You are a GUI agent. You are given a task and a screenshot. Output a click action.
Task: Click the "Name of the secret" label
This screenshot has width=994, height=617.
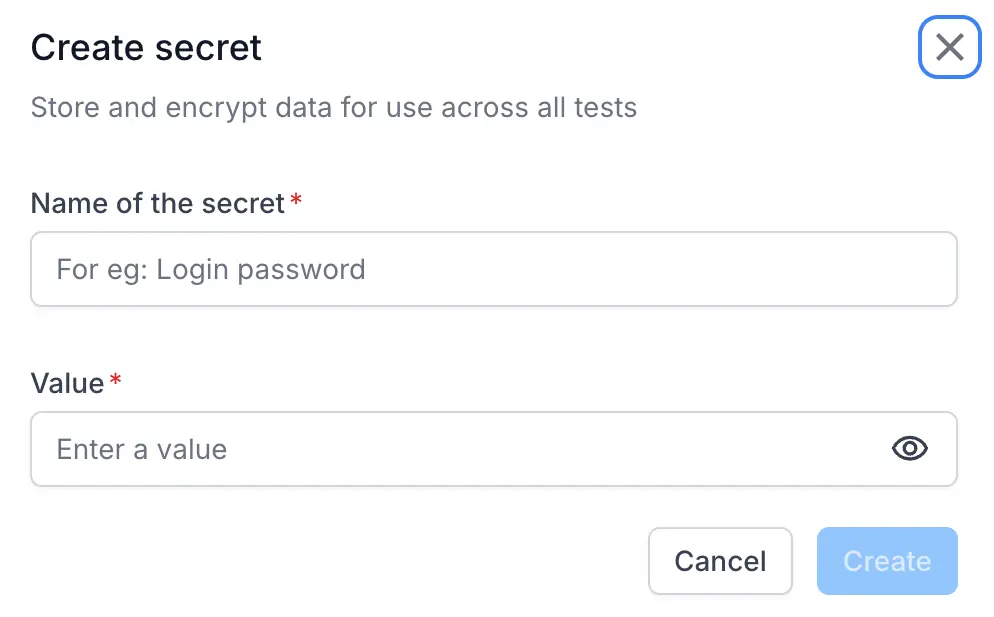click(158, 204)
